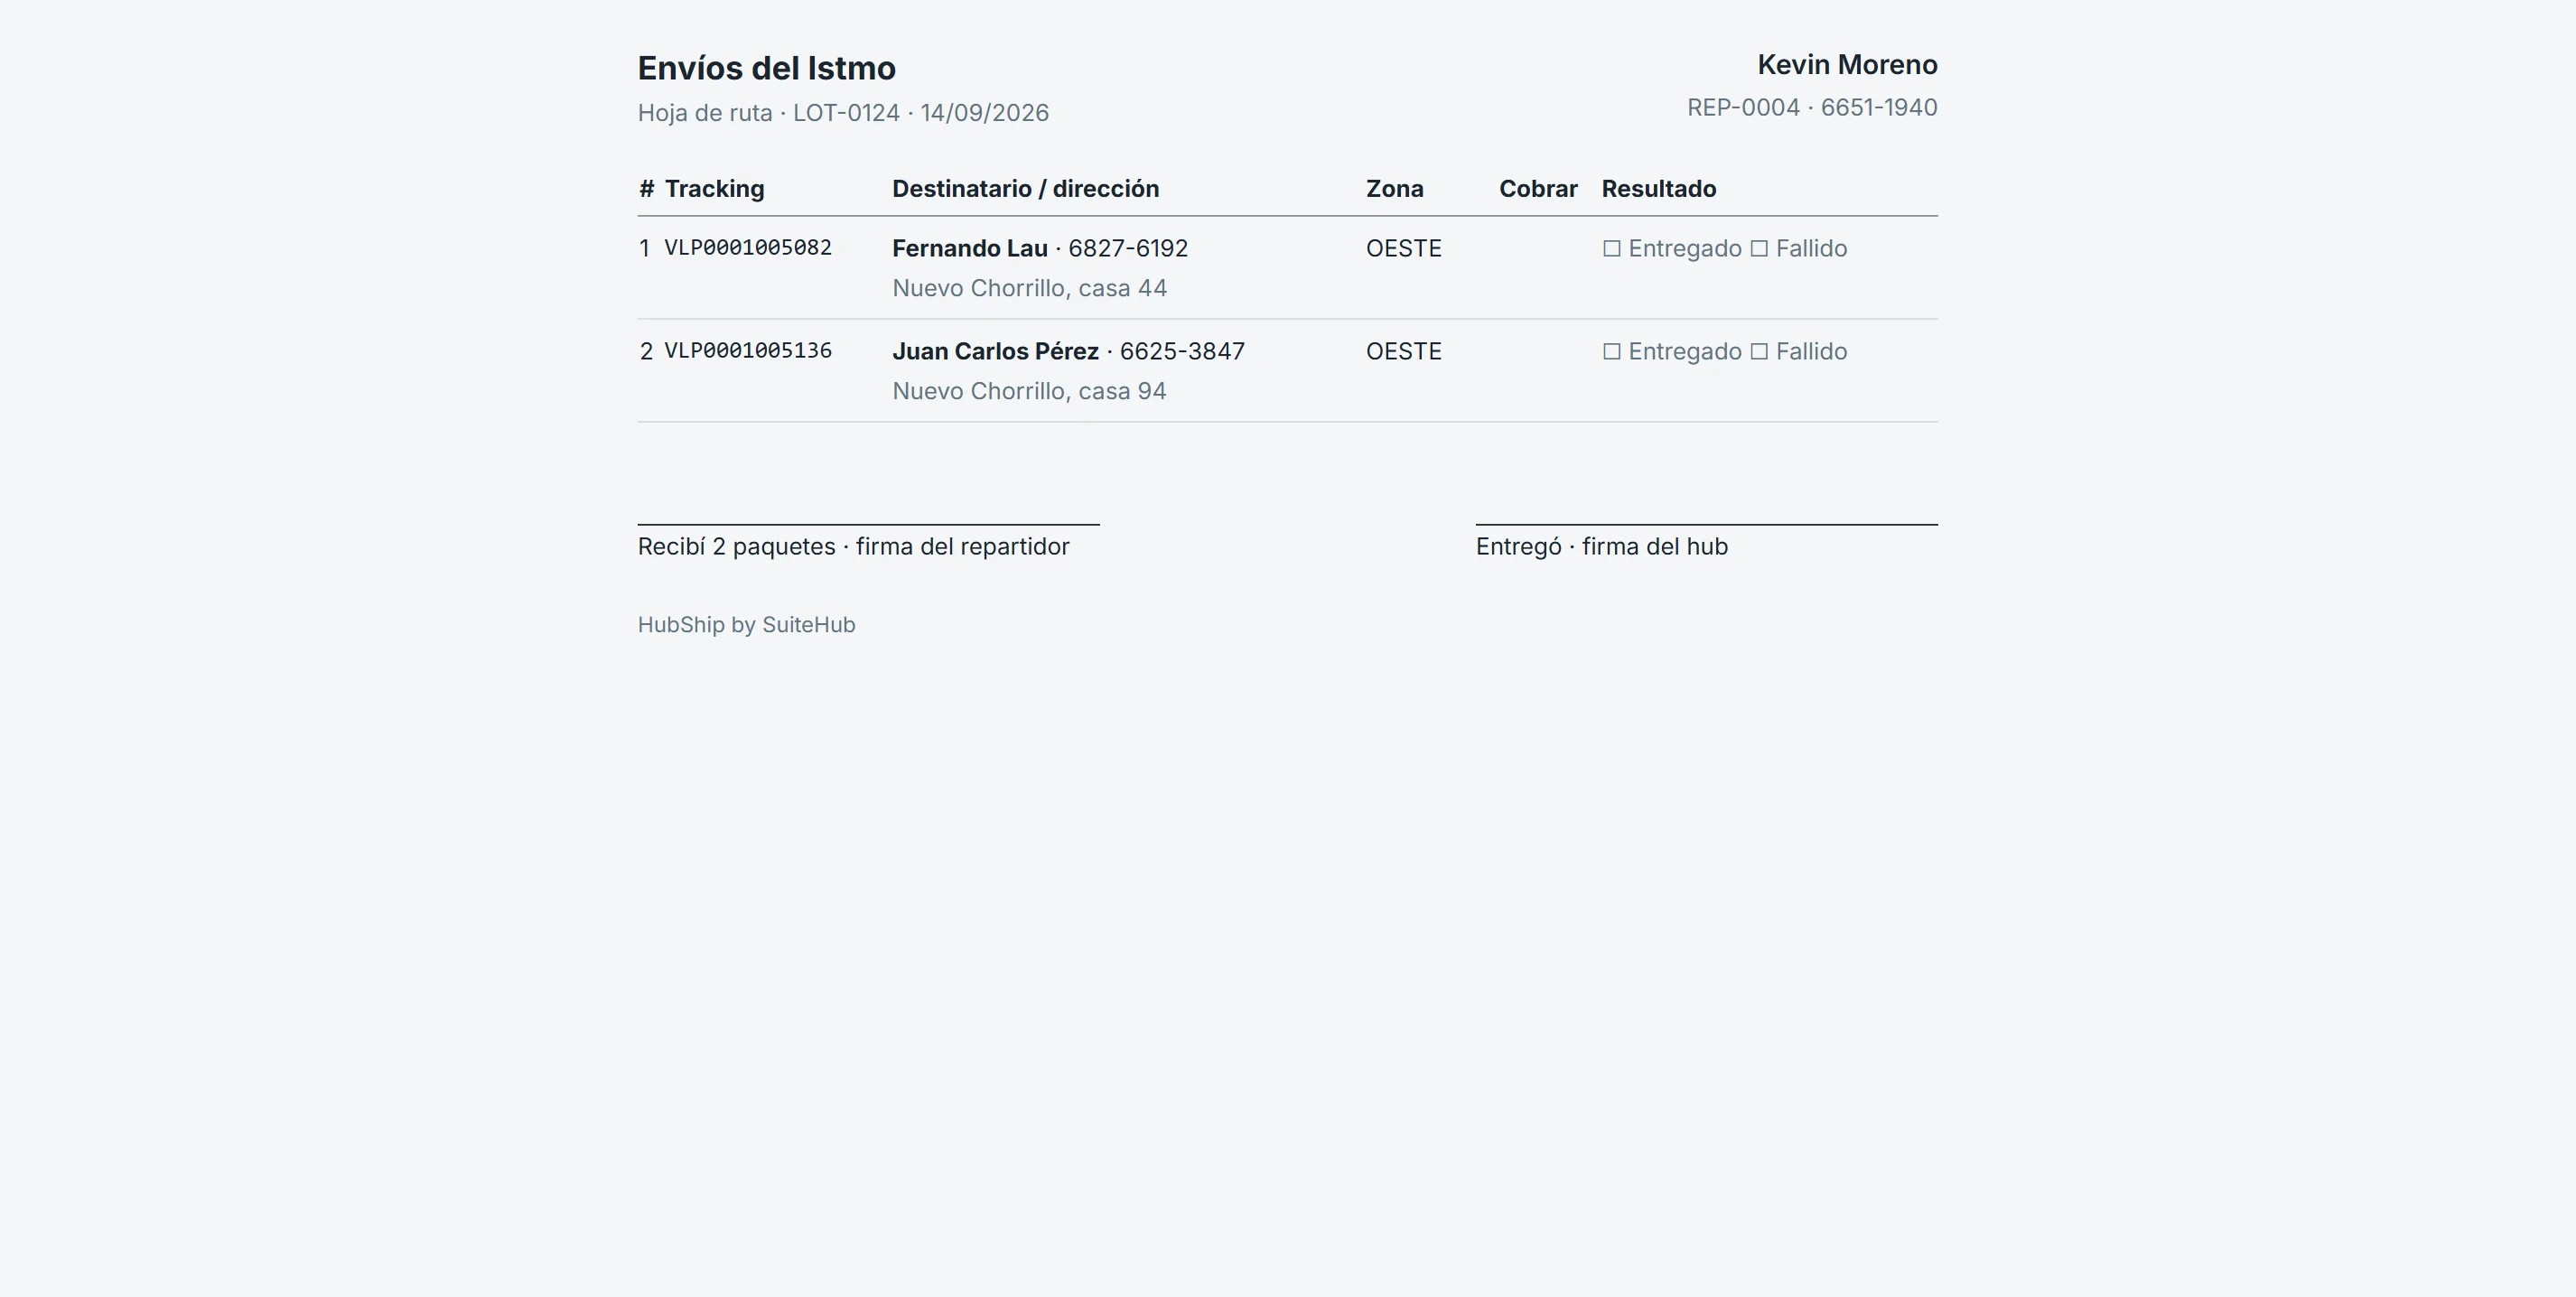Click row number 1

[x=645, y=248]
